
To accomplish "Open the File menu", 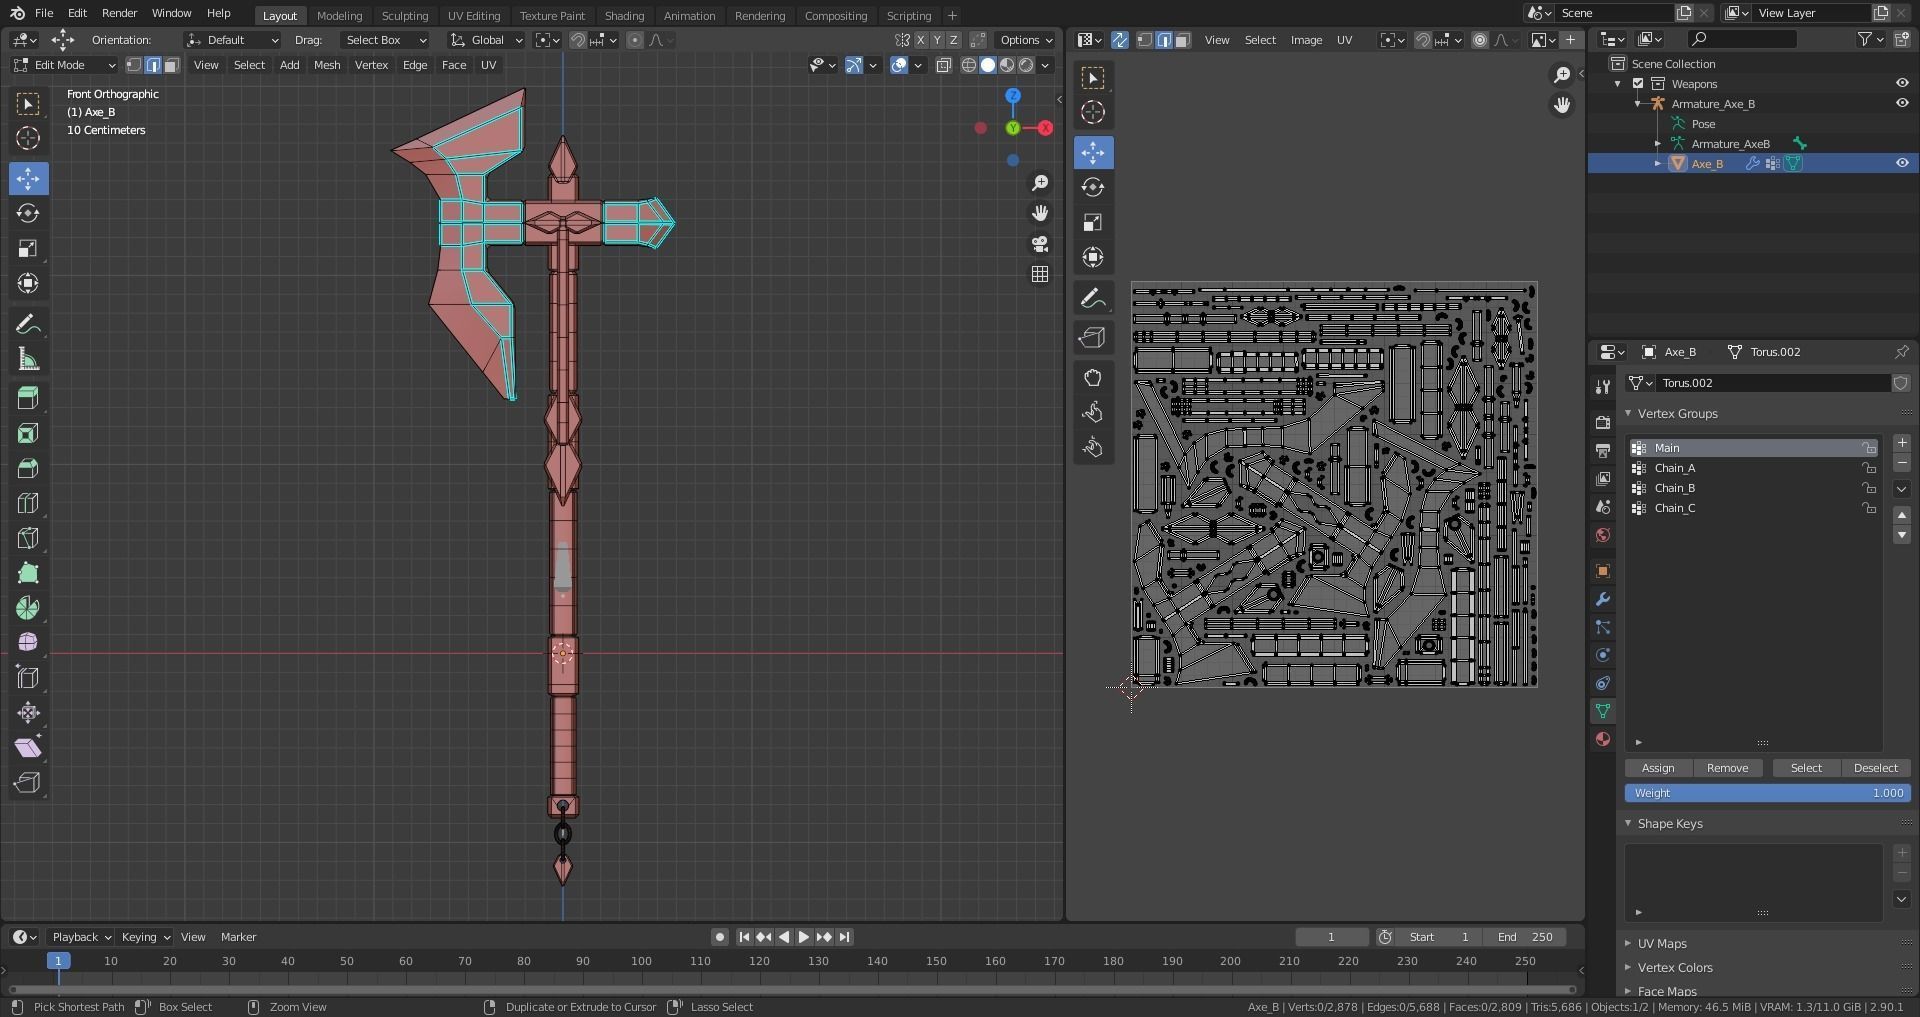I will [x=44, y=13].
